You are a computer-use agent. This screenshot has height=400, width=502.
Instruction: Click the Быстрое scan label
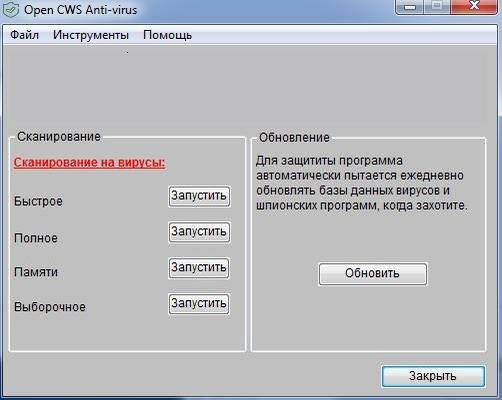(38, 201)
